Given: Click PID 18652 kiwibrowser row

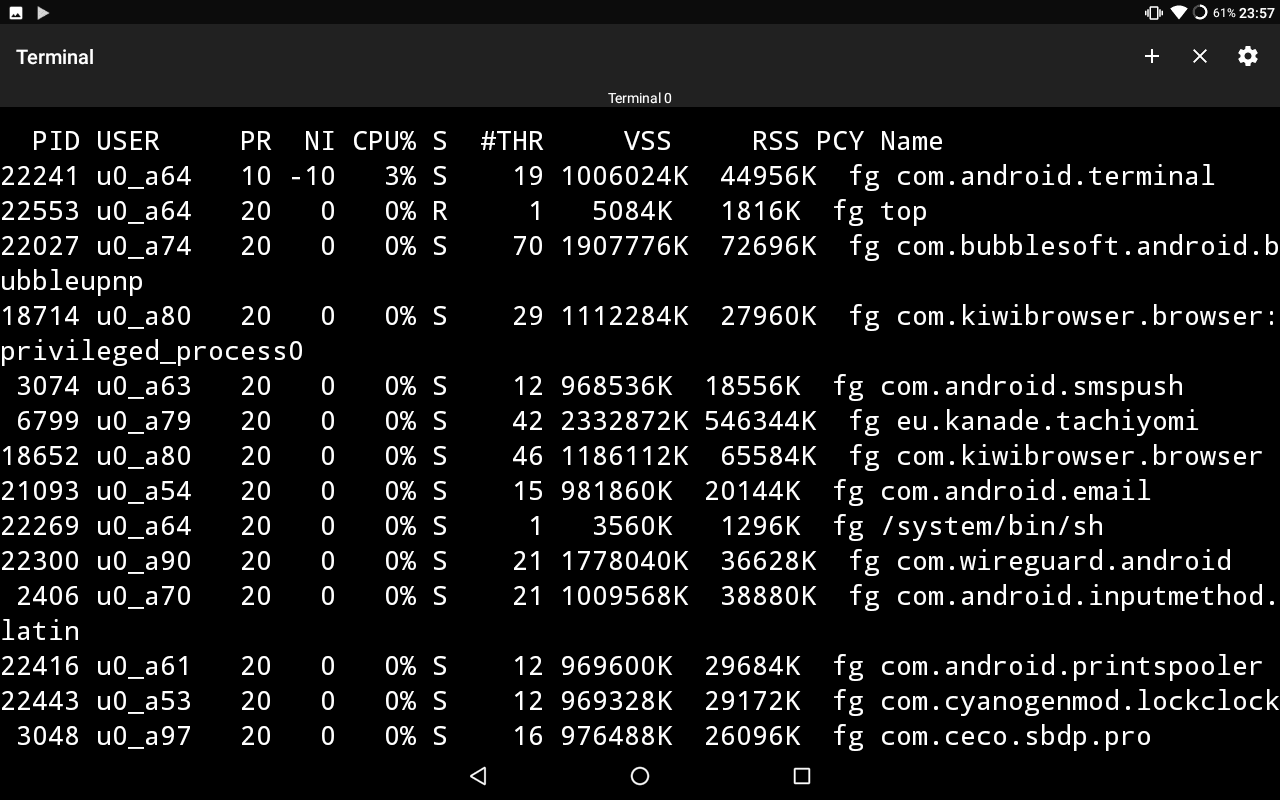Looking at the screenshot, I should (40, 456).
